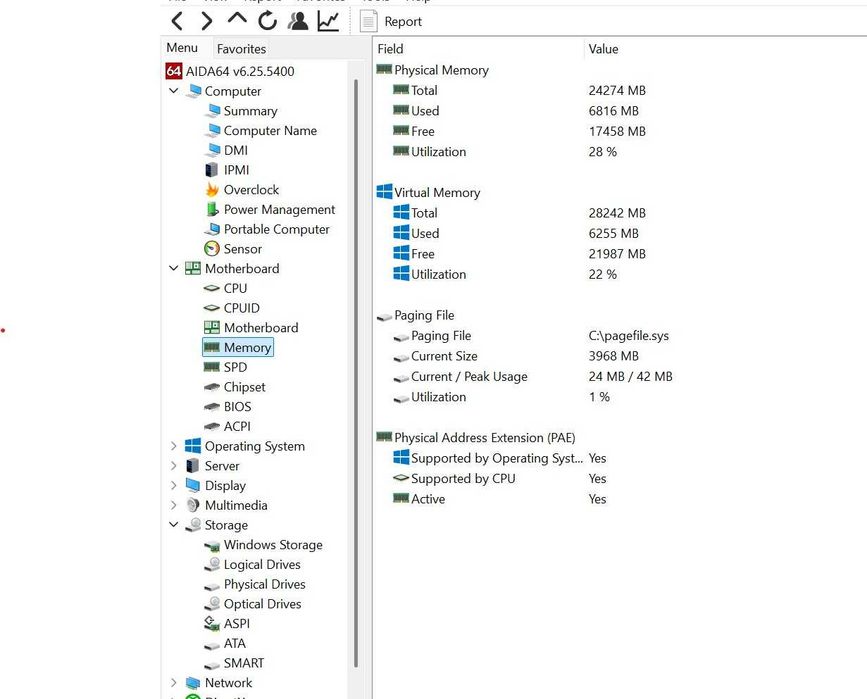This screenshot has height=699, width=867.
Task: Open the user Manage icon in toolbar
Action: (x=298, y=21)
